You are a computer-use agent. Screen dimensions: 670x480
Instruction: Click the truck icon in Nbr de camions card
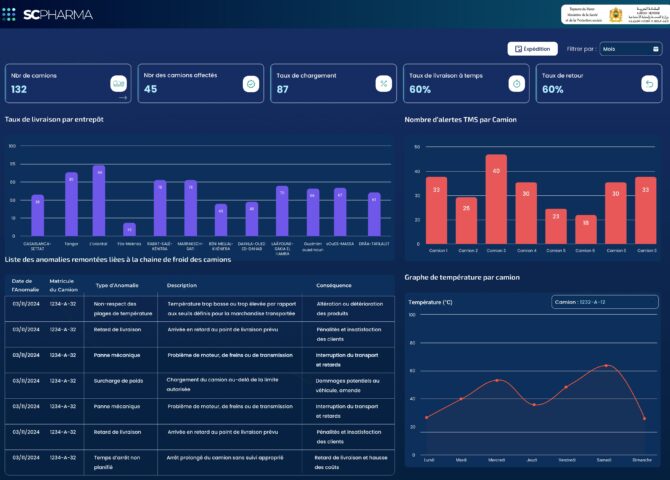[118, 83]
